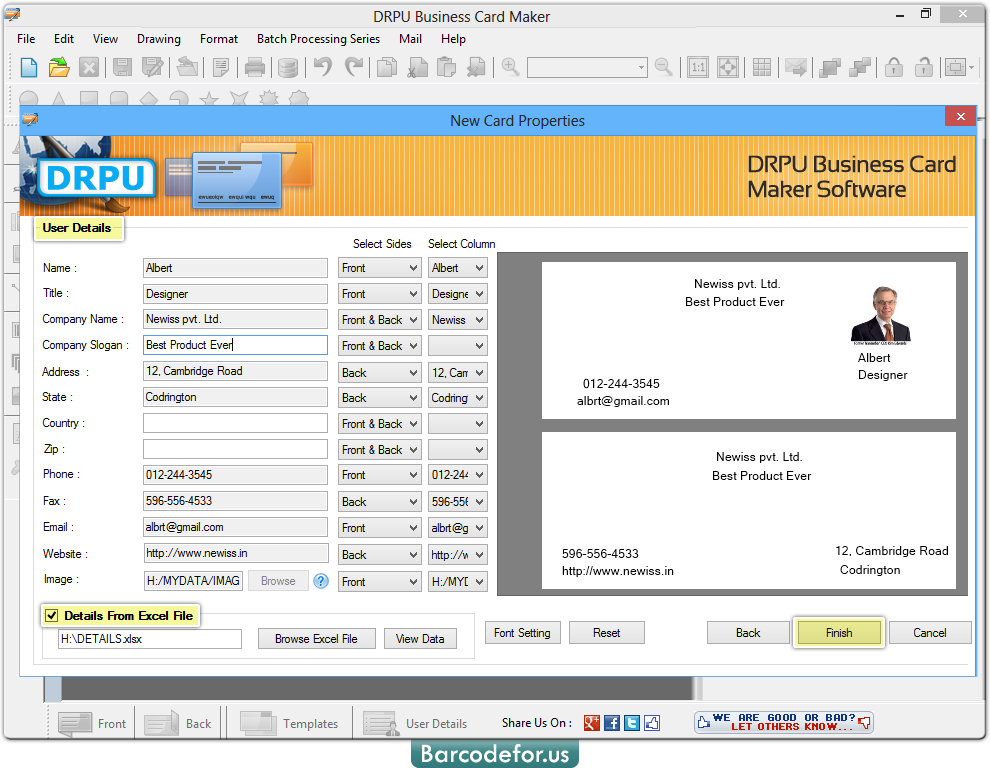Click the We Are Good Or Bad banner
This screenshot has height=768, width=990.
click(784, 723)
